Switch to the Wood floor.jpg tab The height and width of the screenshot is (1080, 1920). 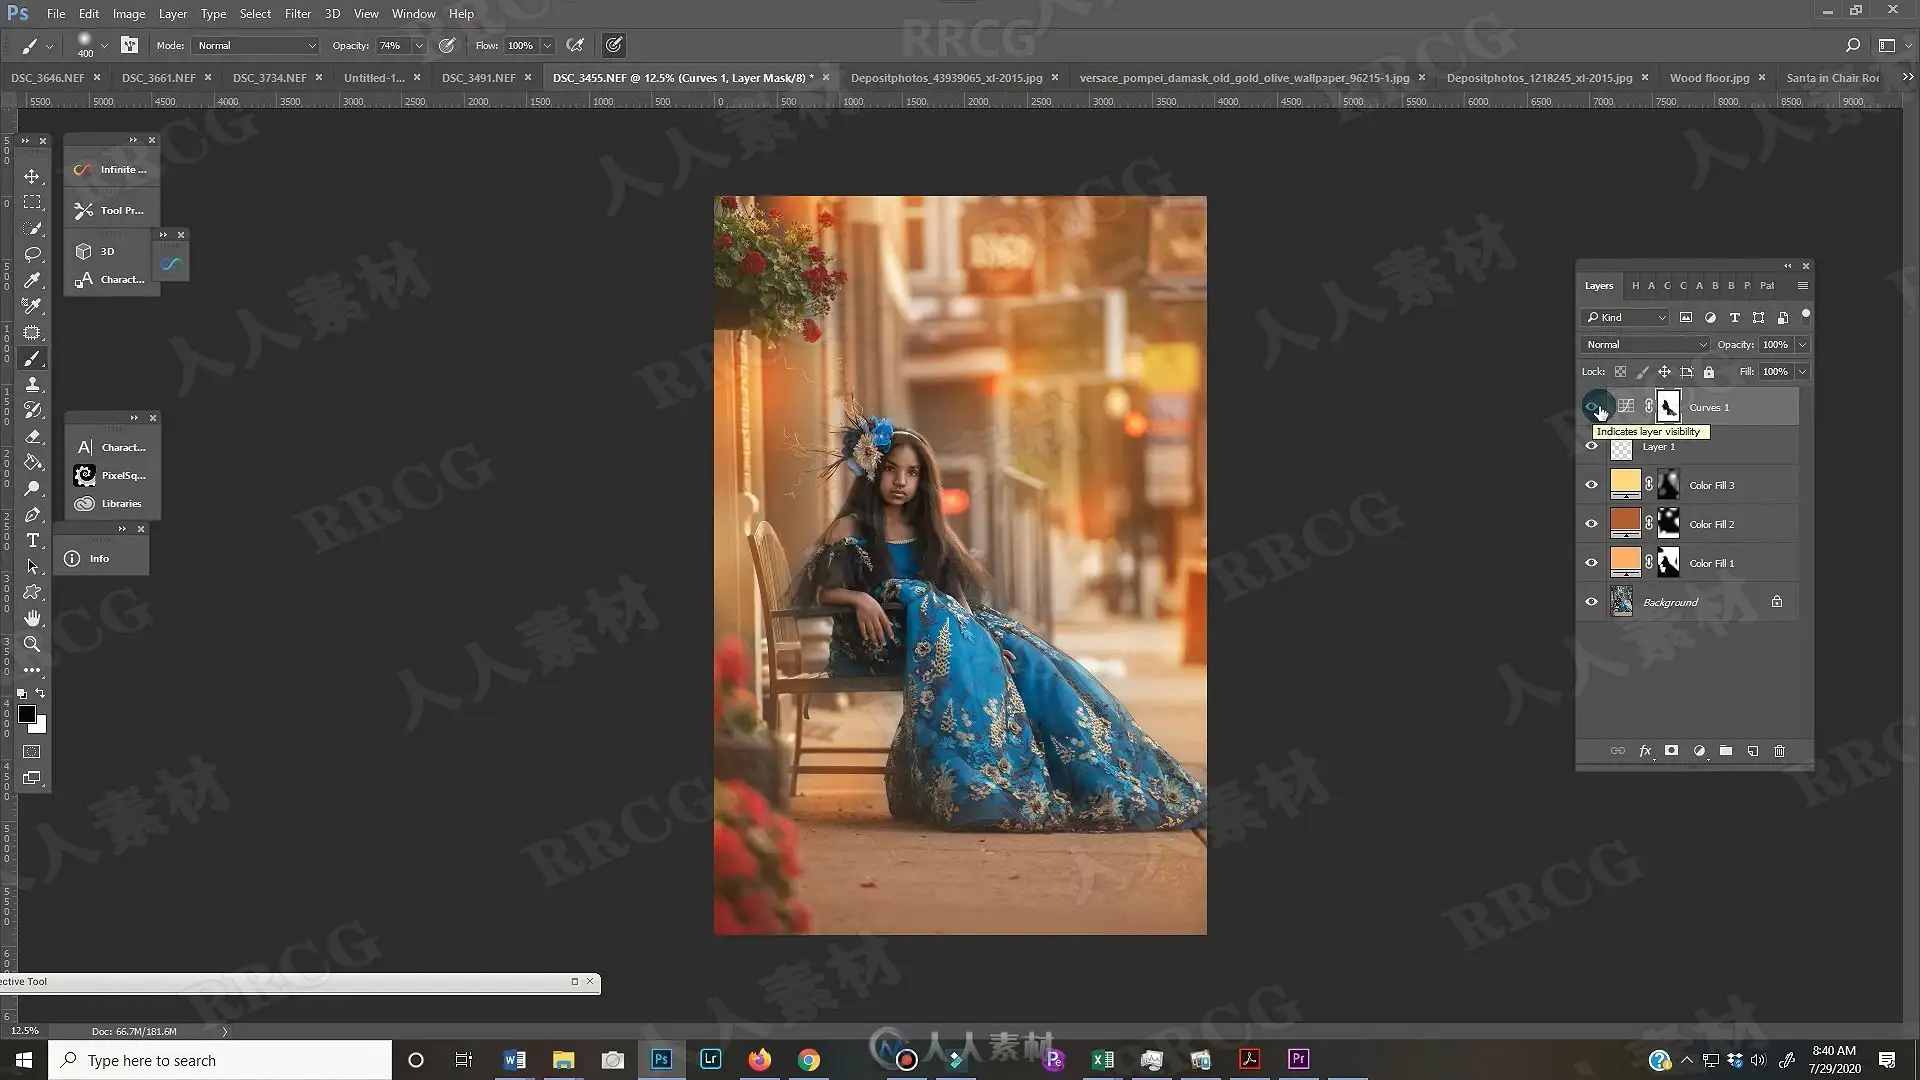coord(1709,77)
